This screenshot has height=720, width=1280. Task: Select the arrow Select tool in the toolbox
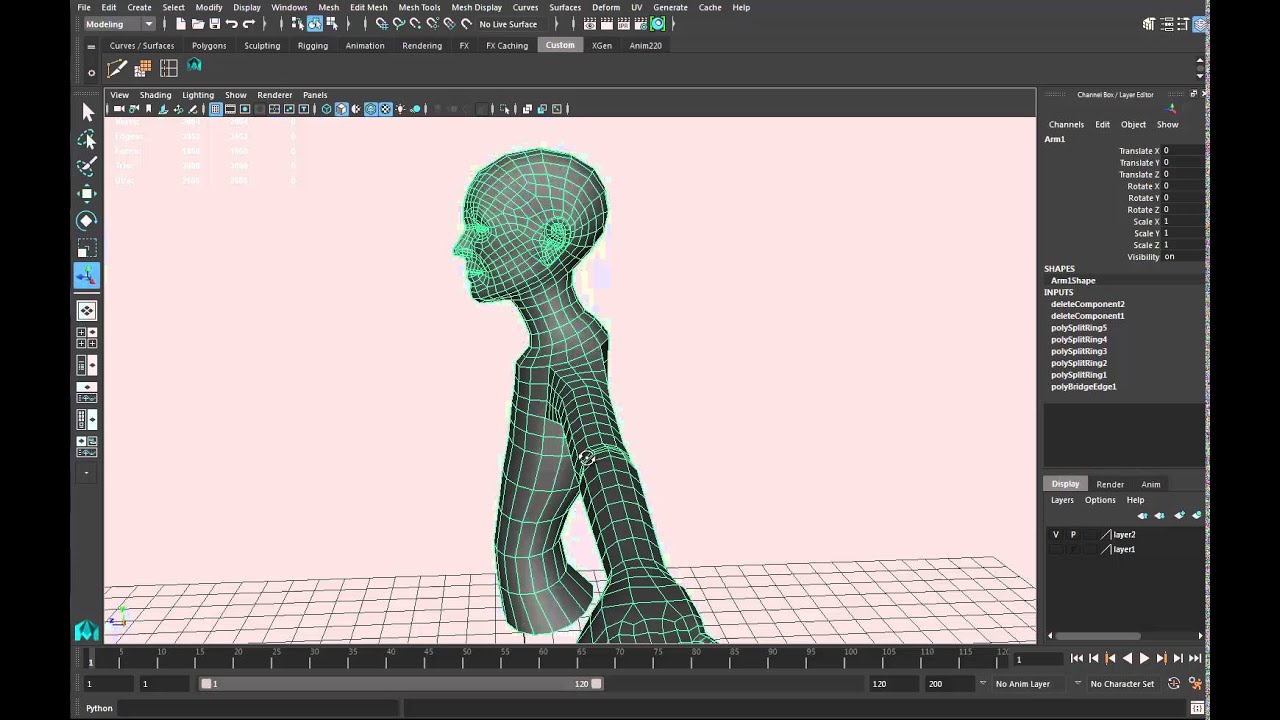point(87,112)
